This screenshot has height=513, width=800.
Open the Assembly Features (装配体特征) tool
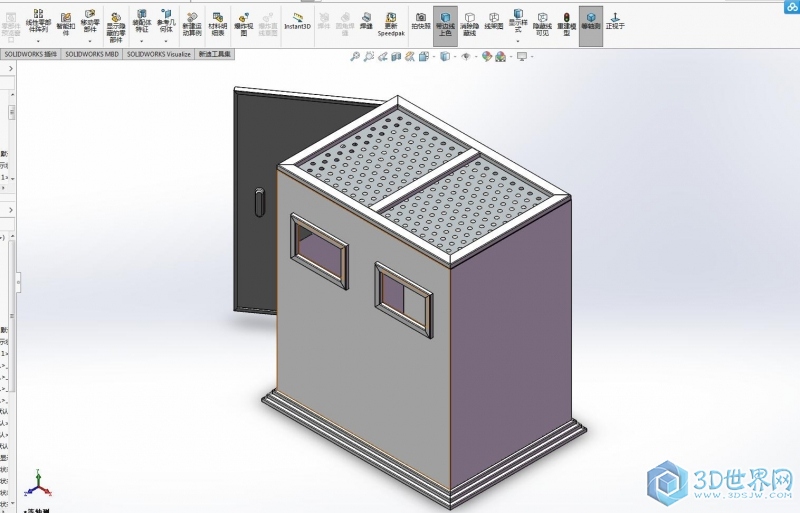coord(141,21)
